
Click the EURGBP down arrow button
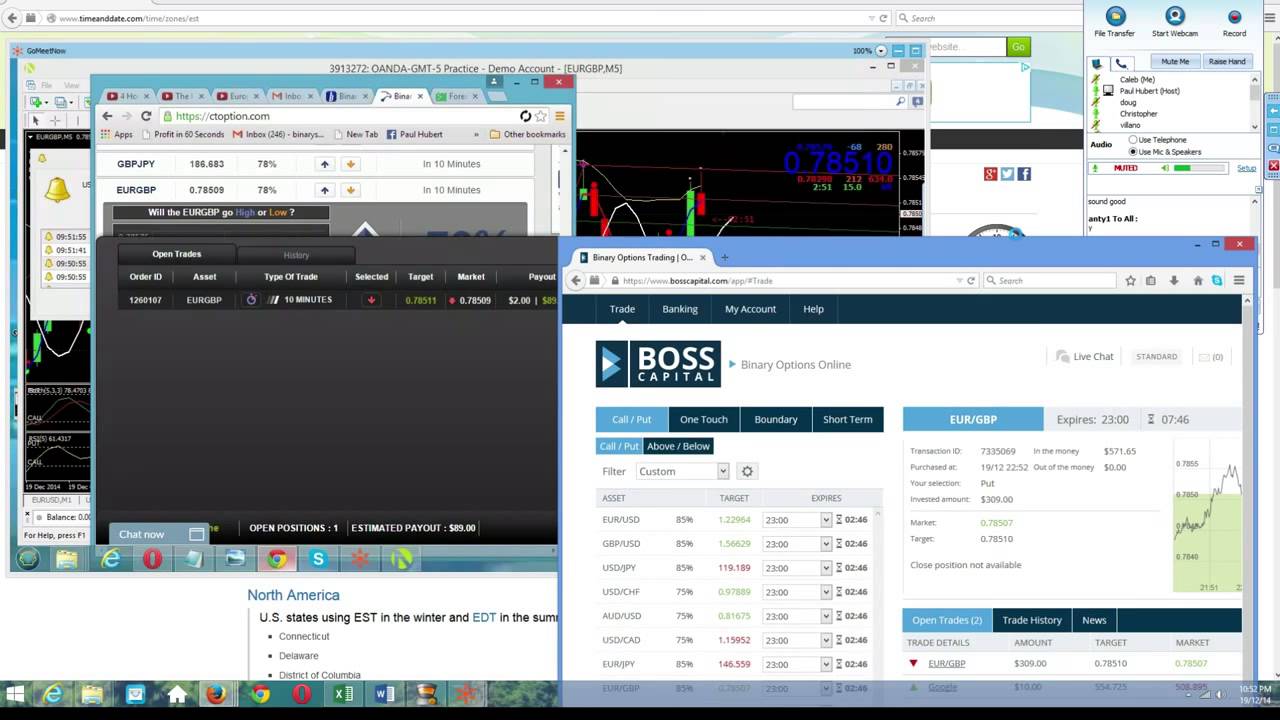coord(350,190)
